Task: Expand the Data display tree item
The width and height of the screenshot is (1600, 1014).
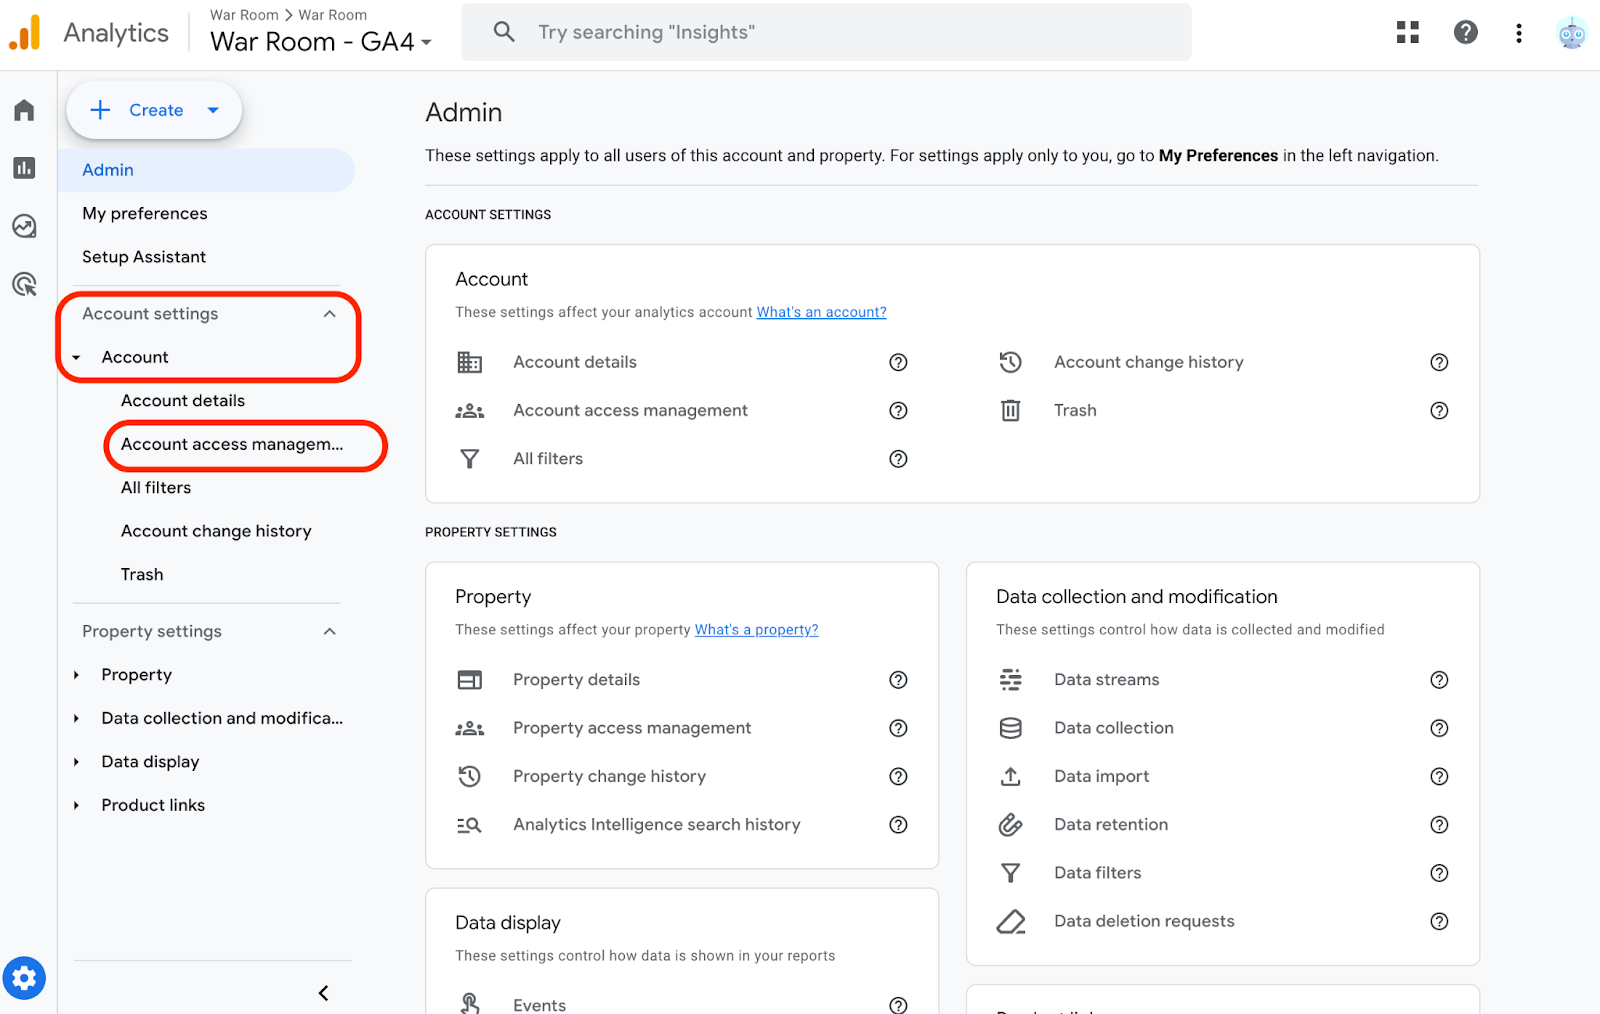Action: (77, 762)
